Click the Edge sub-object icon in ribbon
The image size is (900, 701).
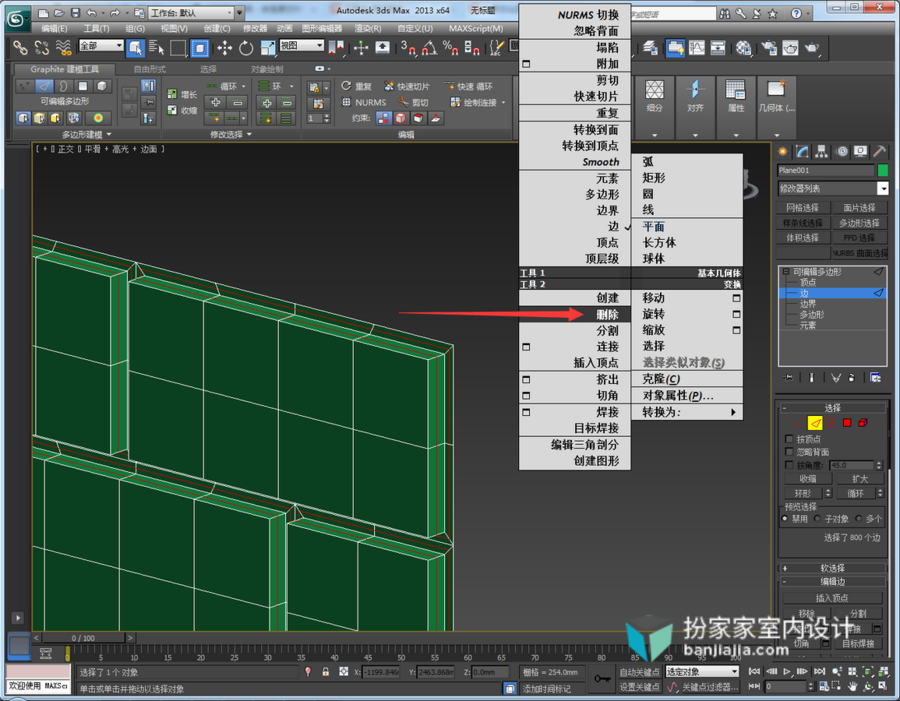pos(44,86)
